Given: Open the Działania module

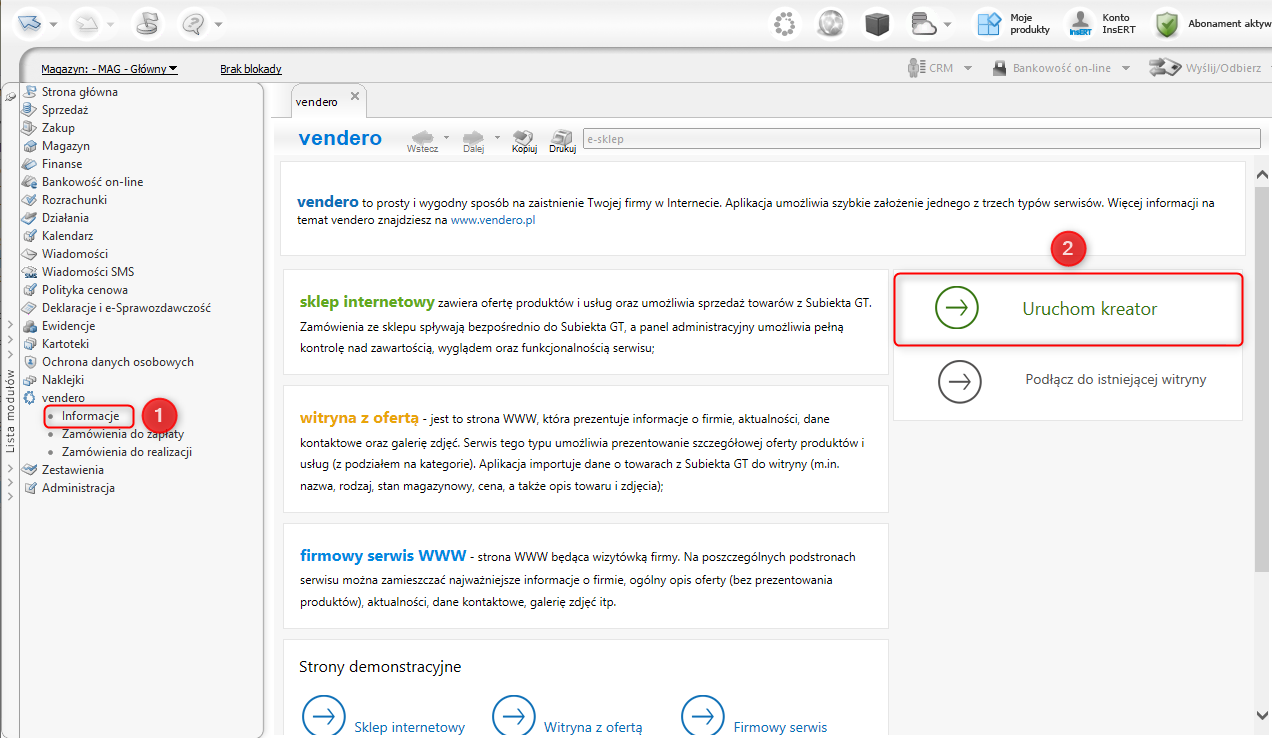Looking at the screenshot, I should [x=65, y=218].
